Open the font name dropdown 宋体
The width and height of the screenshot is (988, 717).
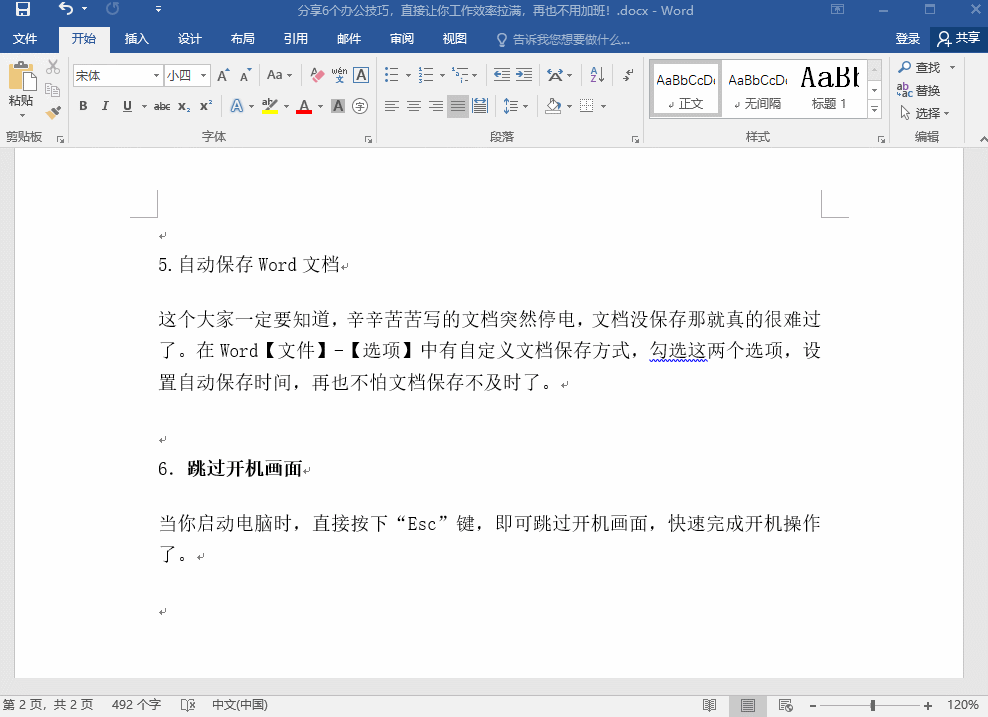[156, 76]
